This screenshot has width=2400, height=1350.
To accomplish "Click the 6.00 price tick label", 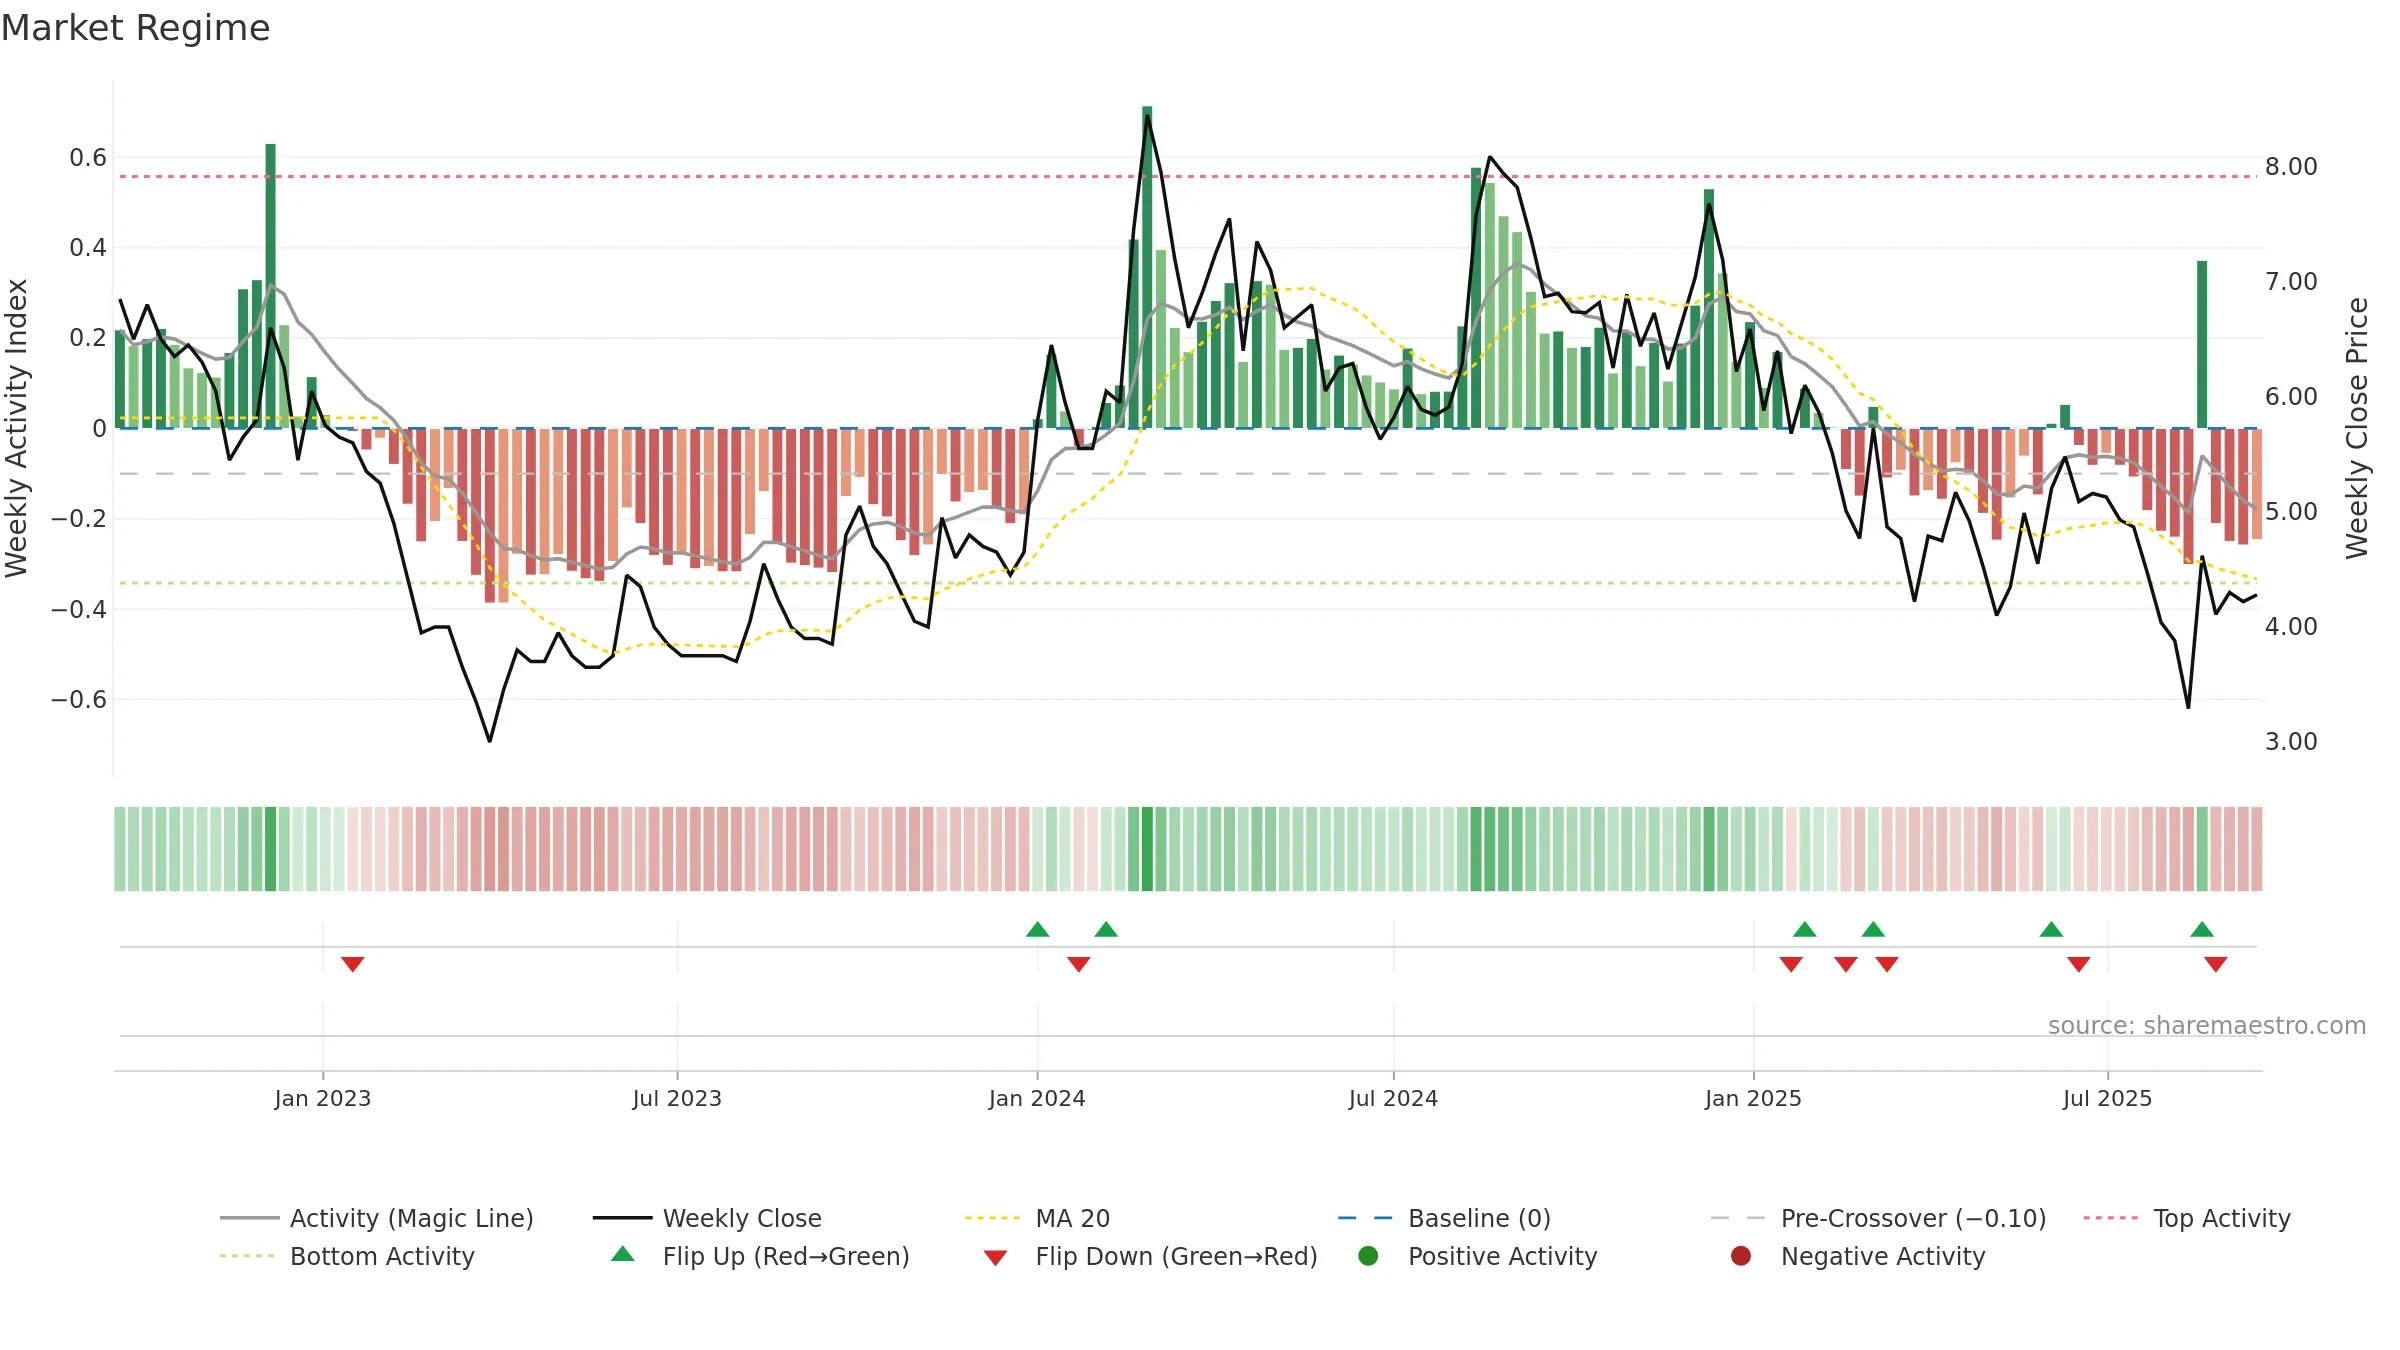I will 2291,397.
